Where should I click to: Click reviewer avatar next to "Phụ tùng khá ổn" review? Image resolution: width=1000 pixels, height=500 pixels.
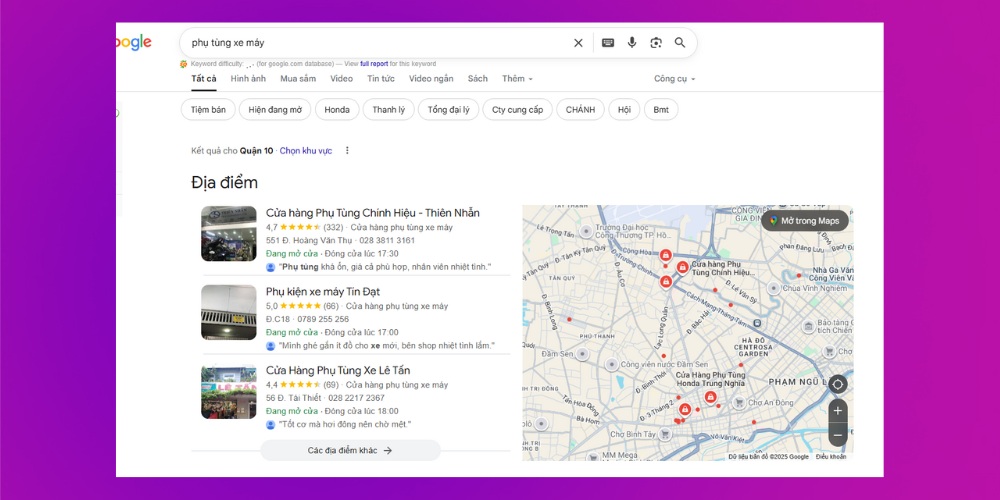(x=270, y=267)
